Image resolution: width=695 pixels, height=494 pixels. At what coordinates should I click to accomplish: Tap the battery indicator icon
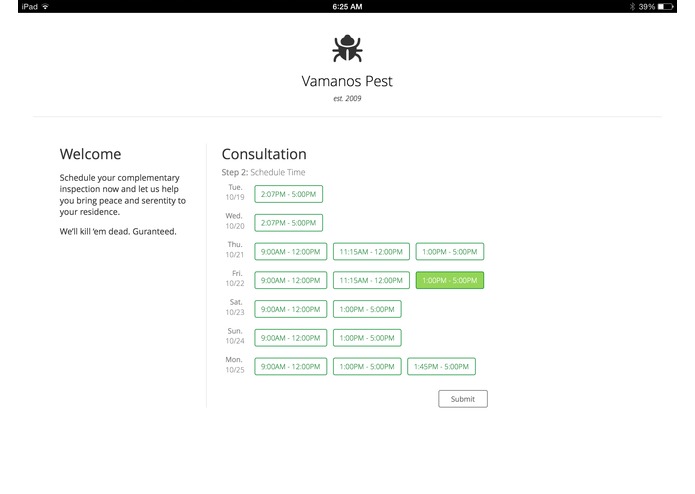[x=665, y=7]
